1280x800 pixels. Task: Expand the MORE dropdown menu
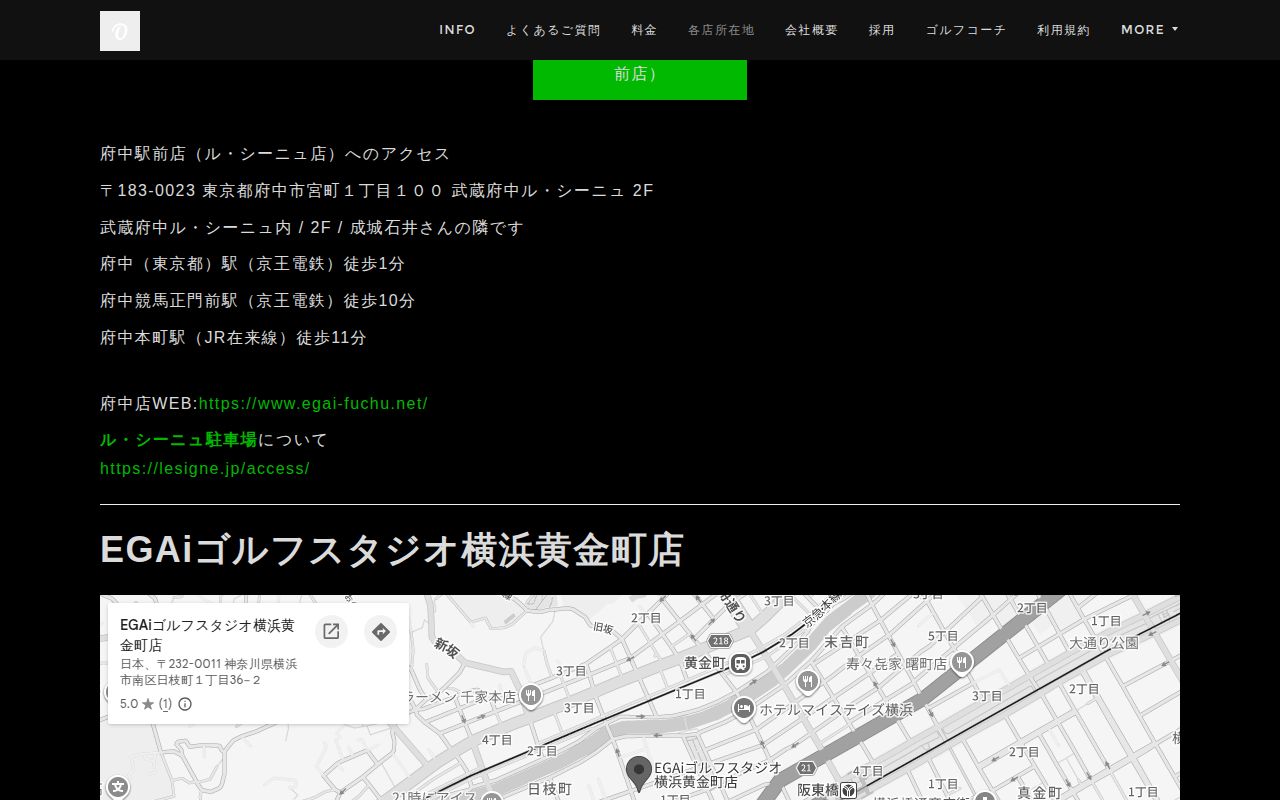tap(1149, 30)
